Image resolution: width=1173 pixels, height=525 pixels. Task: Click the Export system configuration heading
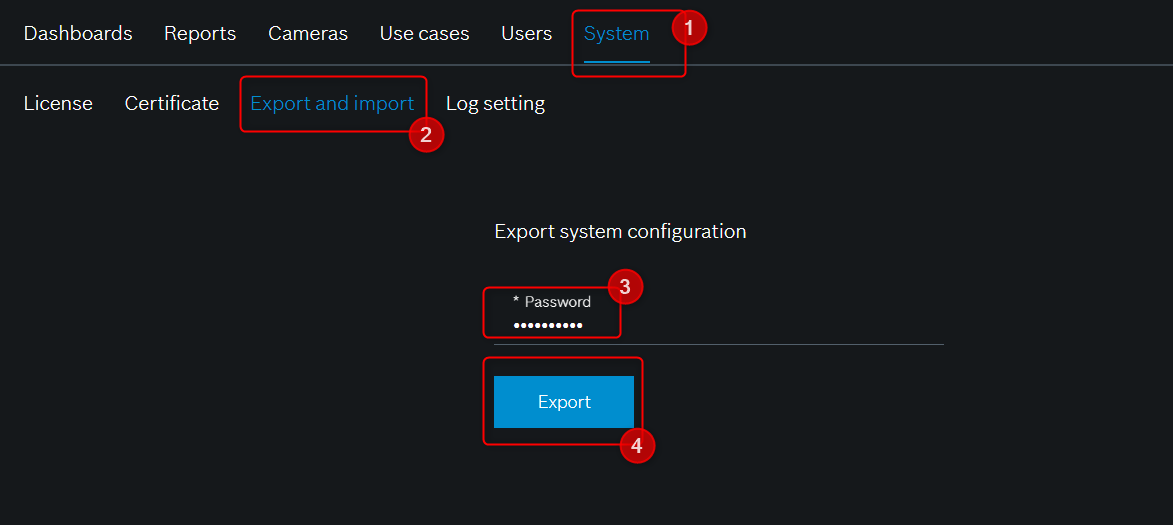[620, 231]
